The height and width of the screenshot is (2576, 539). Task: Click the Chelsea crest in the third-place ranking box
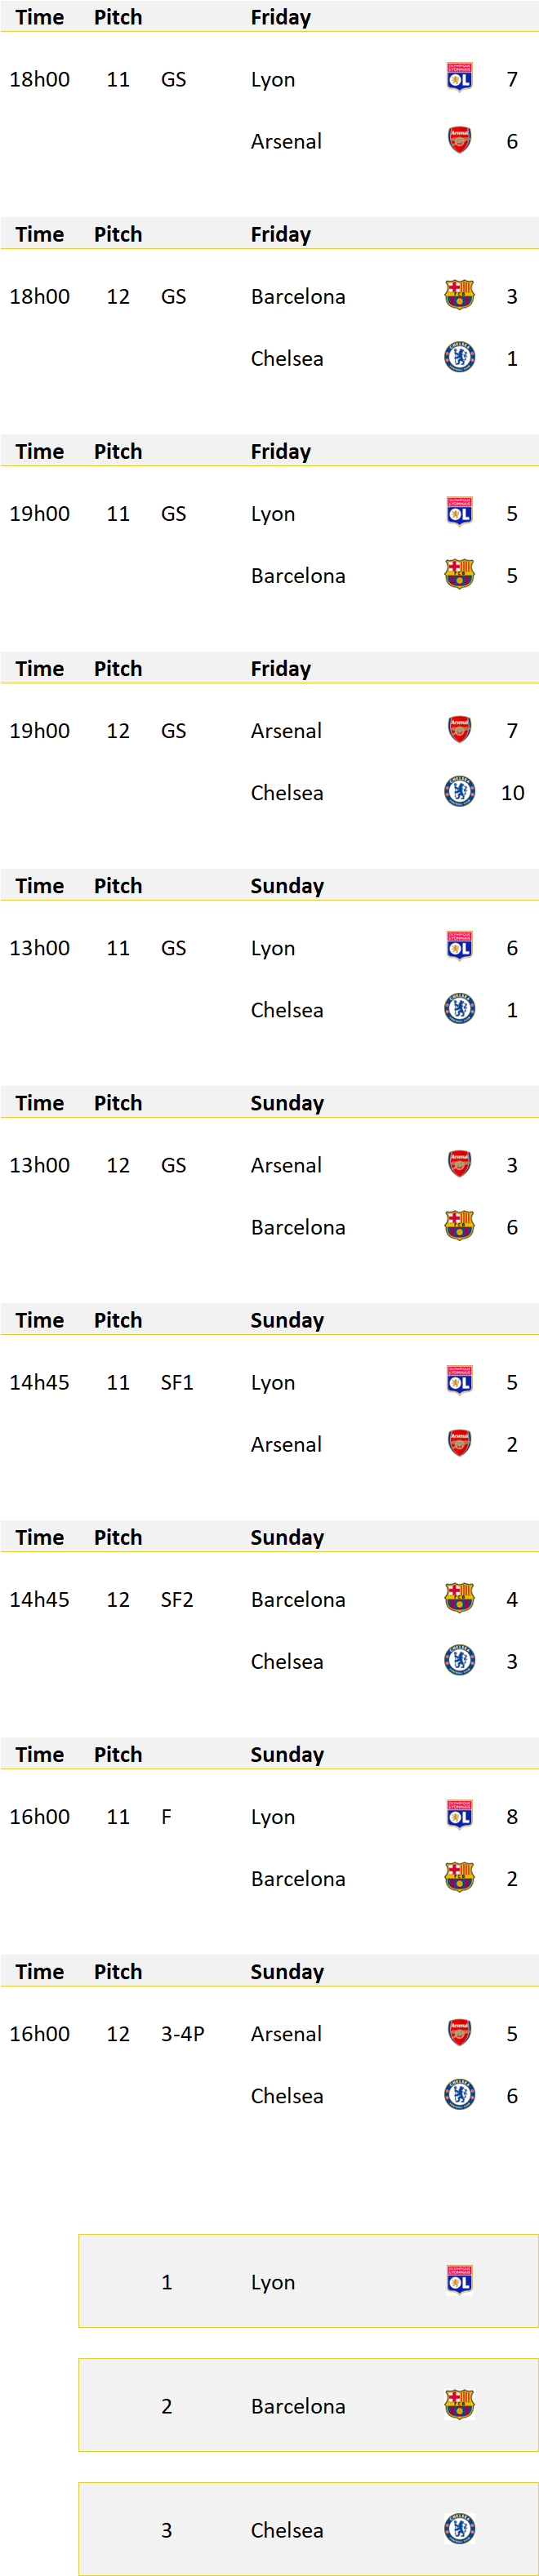459,2528
